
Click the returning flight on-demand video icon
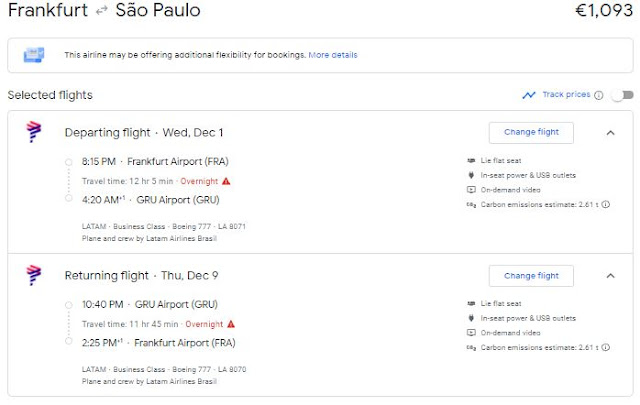[x=471, y=332]
